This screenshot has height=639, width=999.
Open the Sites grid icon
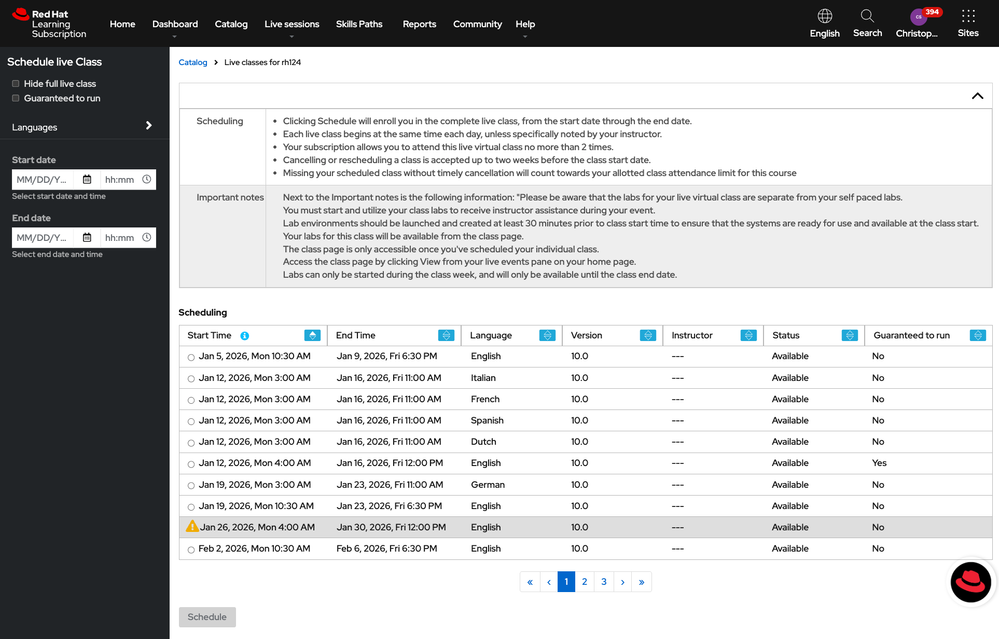(967, 17)
